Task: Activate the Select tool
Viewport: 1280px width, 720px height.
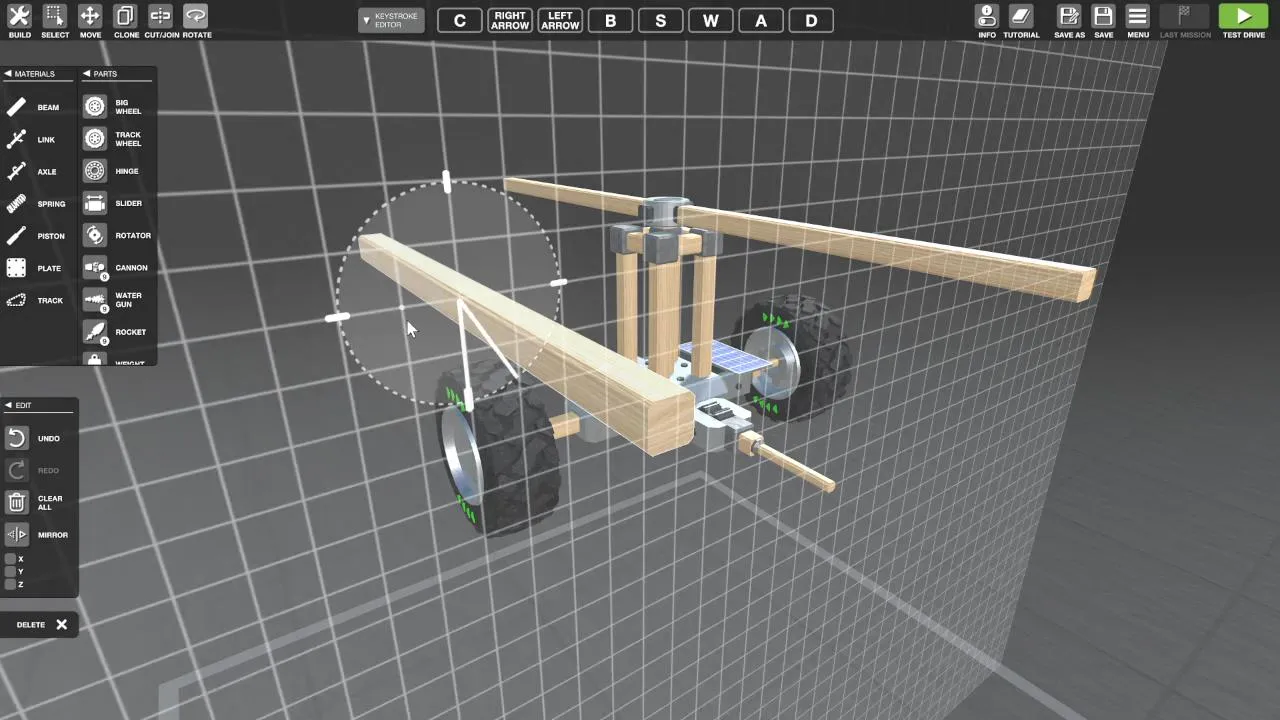Action: pos(55,21)
